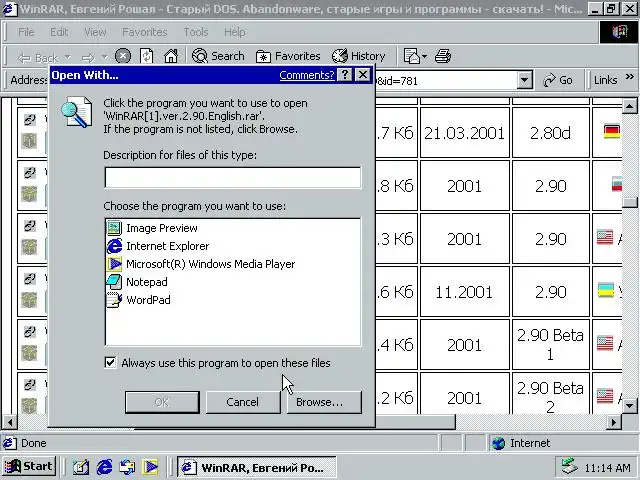Click the vertical scrollbar thumb
The height and width of the screenshot is (480, 640).
tap(630, 202)
